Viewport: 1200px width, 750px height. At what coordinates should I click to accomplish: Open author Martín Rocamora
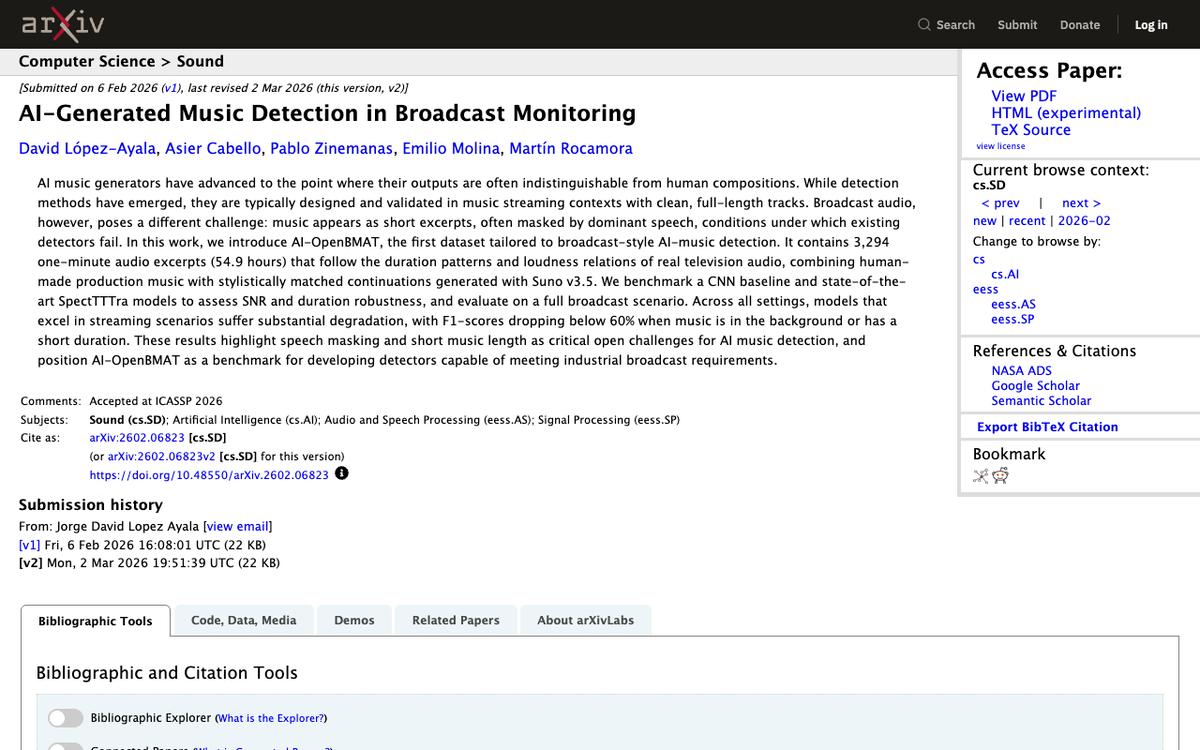pyautogui.click(x=571, y=149)
